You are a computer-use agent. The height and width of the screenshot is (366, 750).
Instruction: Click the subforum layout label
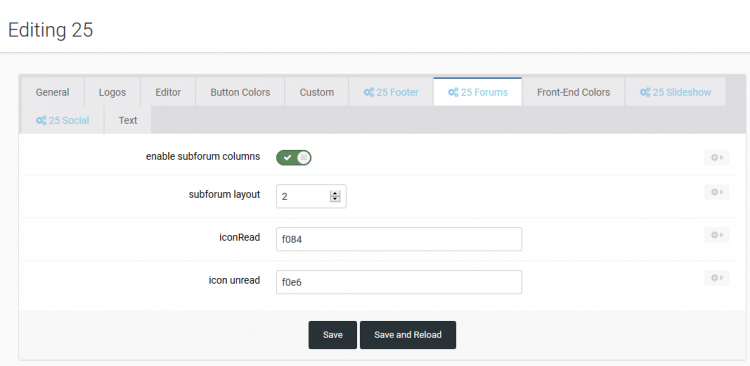pyautogui.click(x=224, y=195)
